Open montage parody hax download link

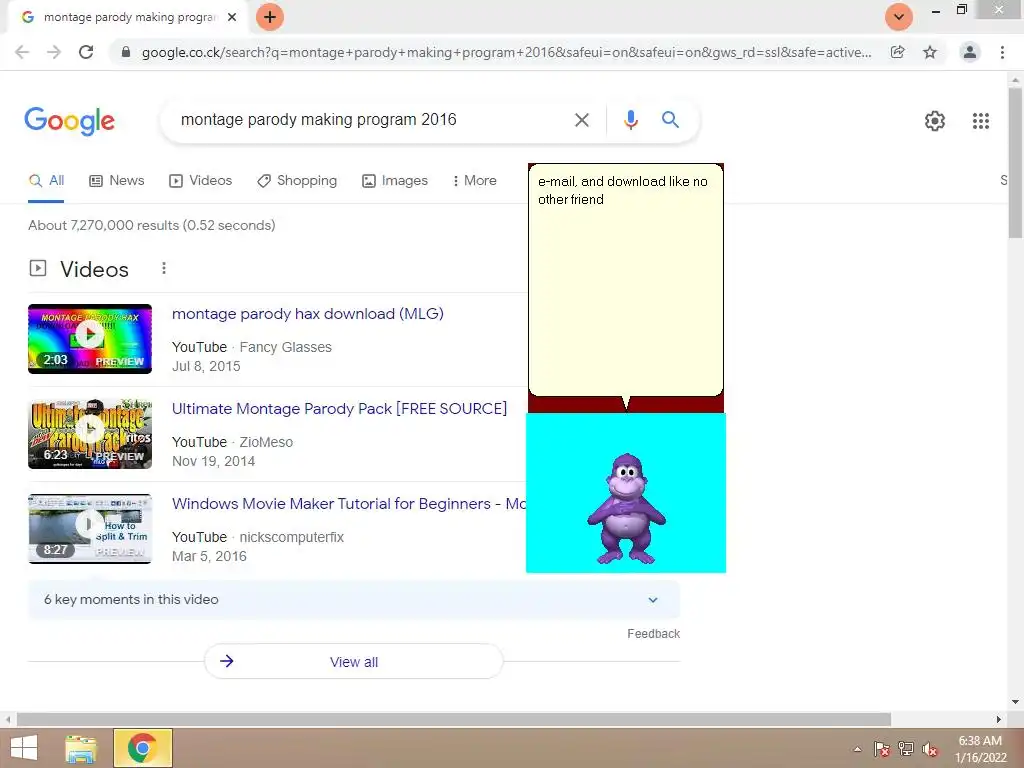click(x=308, y=314)
